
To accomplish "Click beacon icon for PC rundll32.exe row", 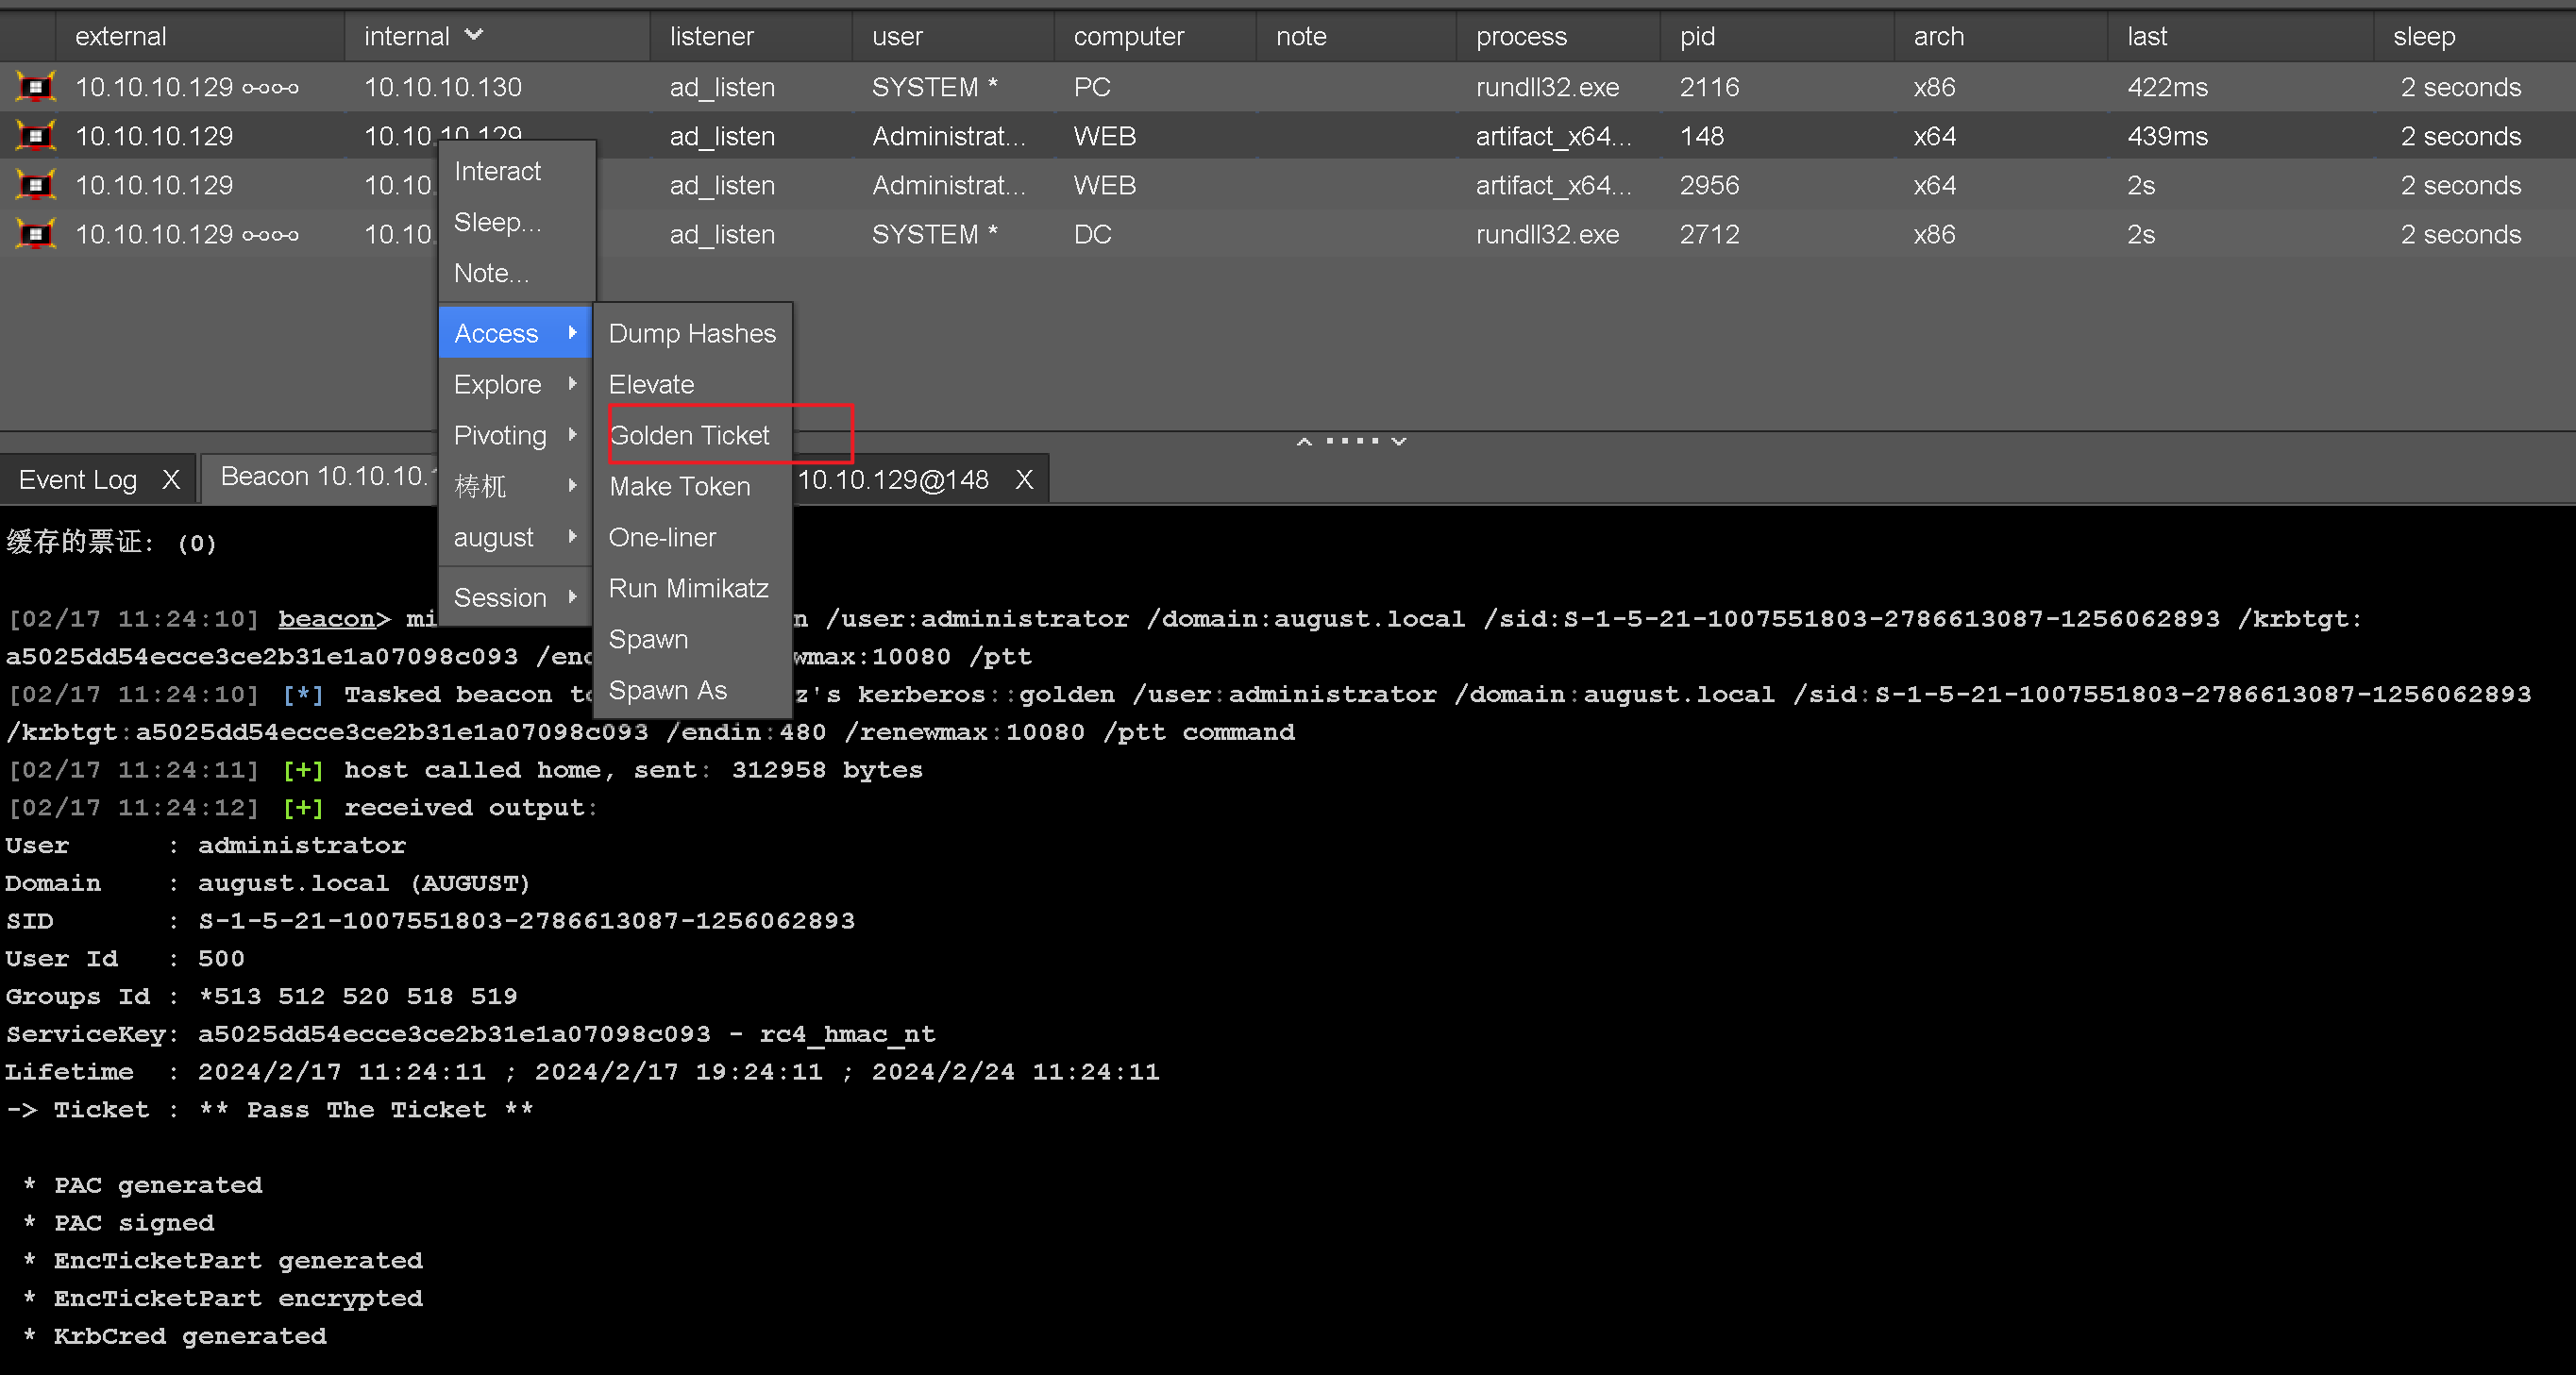I will click(36, 87).
